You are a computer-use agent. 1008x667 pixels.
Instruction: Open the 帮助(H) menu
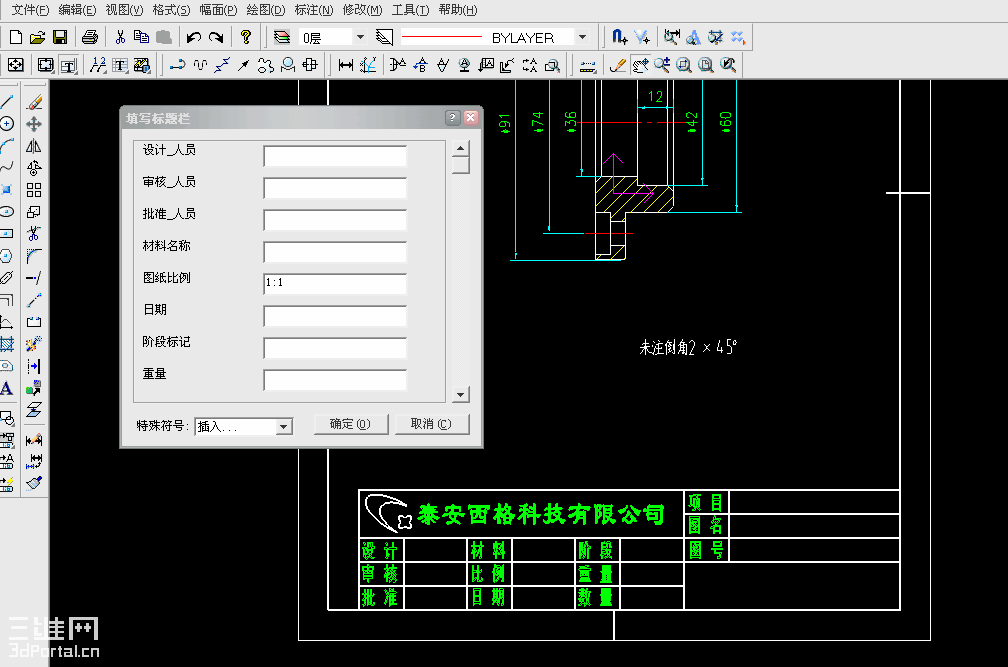click(x=458, y=10)
